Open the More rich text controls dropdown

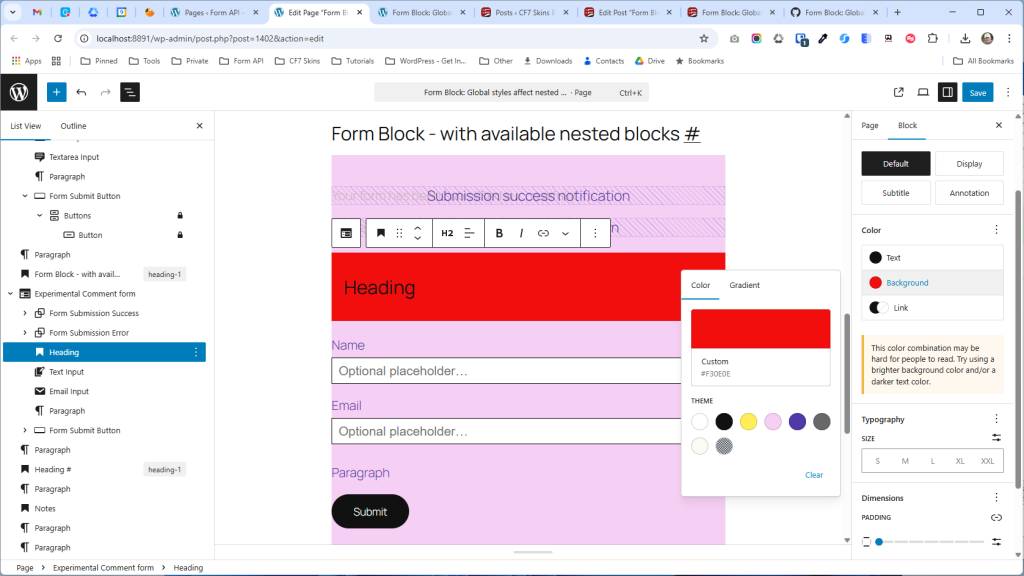[x=565, y=233]
